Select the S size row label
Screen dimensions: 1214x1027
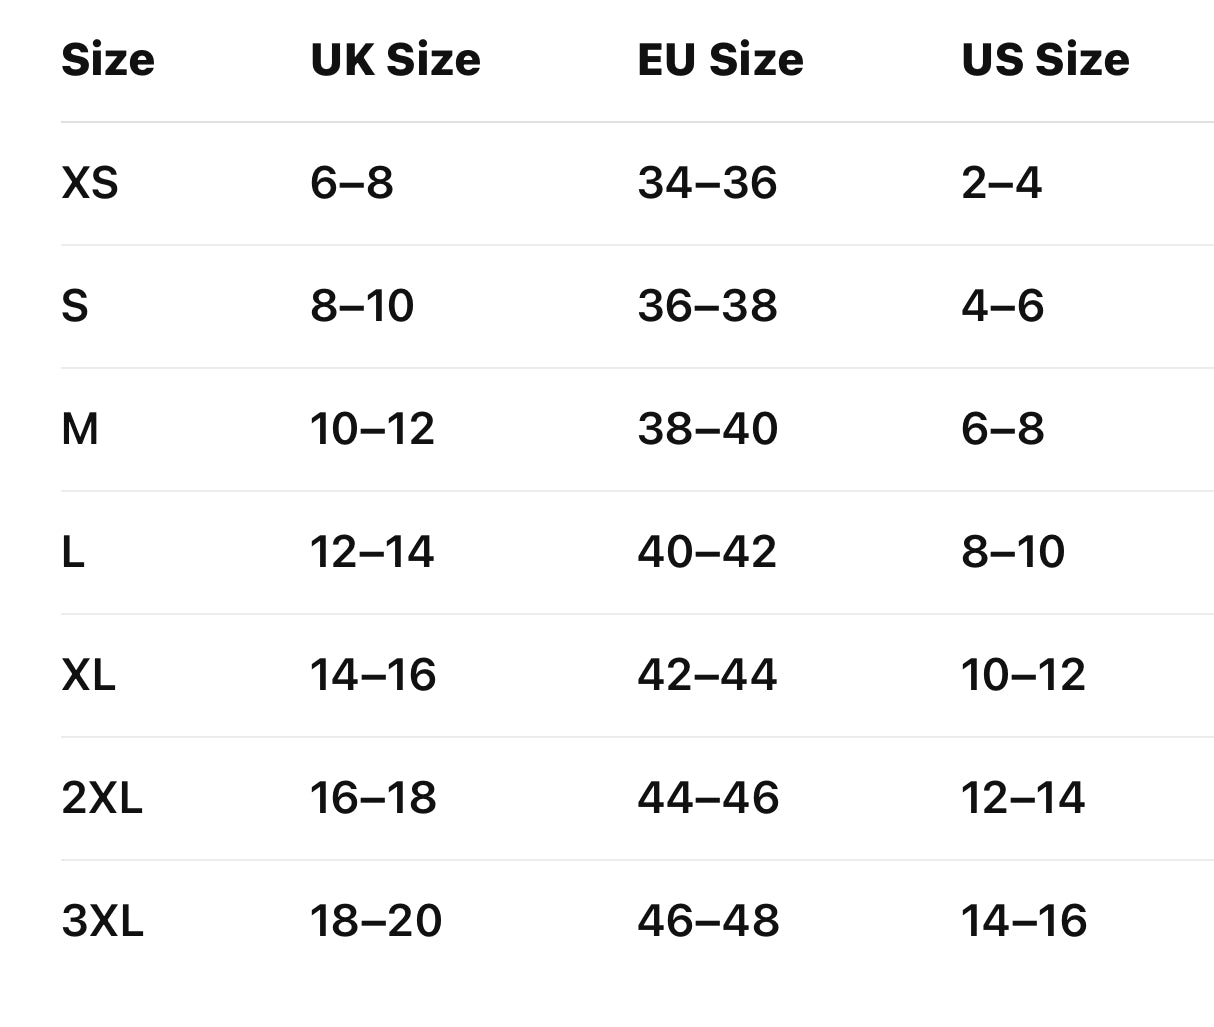[75, 306]
